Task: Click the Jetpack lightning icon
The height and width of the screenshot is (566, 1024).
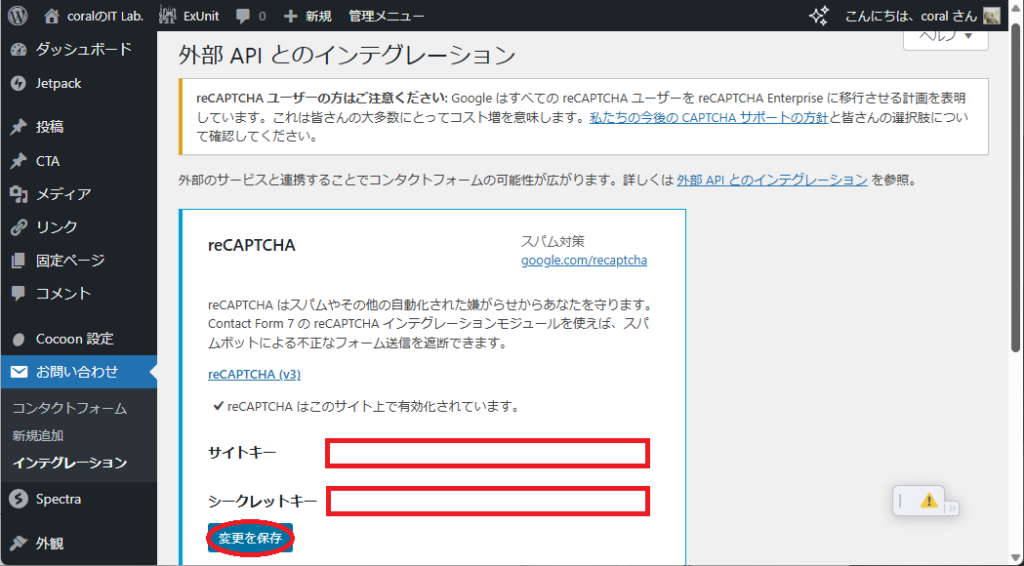Action: pos(18,84)
